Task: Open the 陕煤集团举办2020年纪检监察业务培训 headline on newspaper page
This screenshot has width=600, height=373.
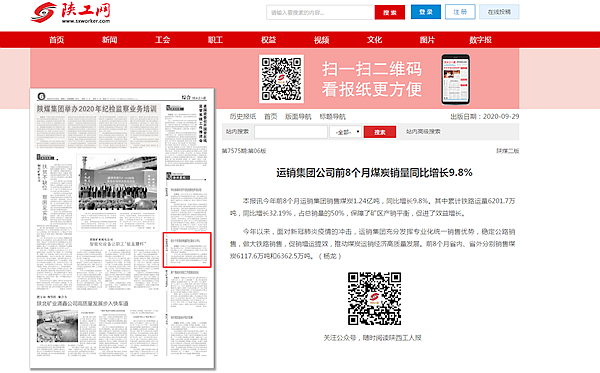Action: coord(97,109)
